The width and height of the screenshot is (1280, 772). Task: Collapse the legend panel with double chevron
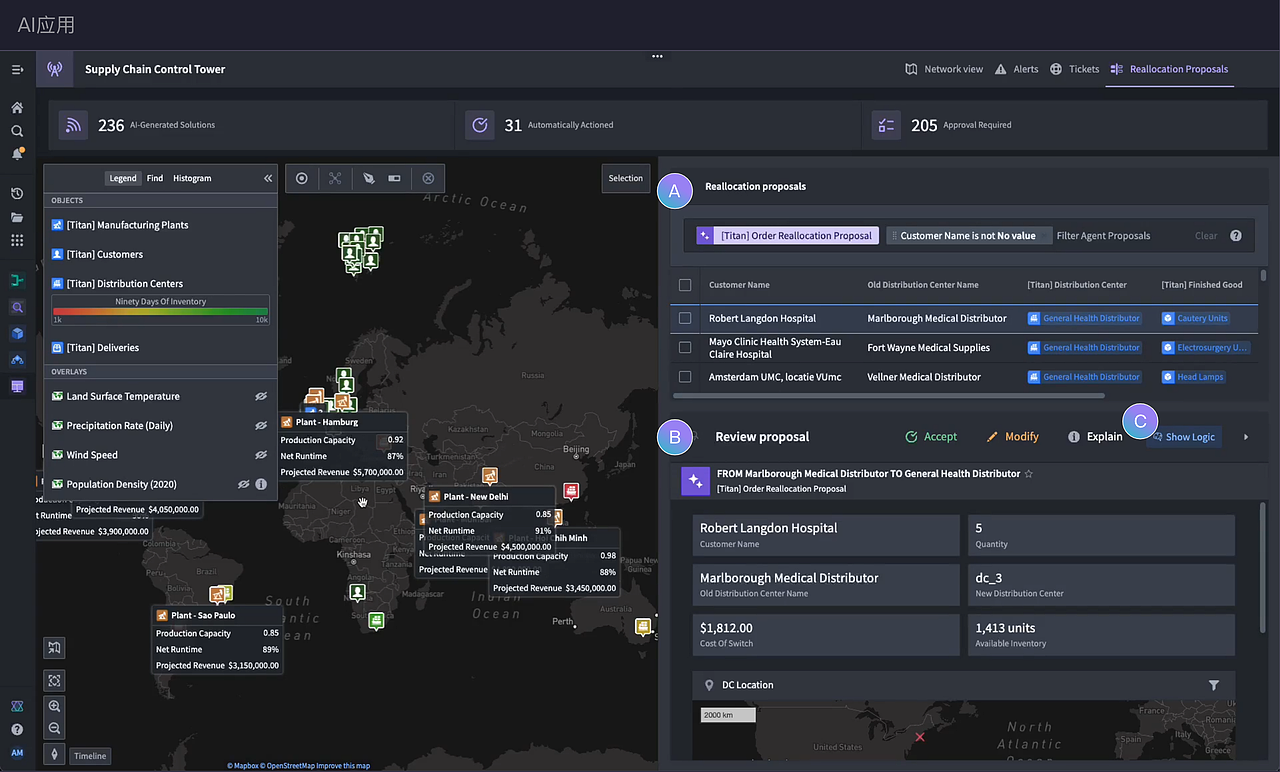coord(268,178)
